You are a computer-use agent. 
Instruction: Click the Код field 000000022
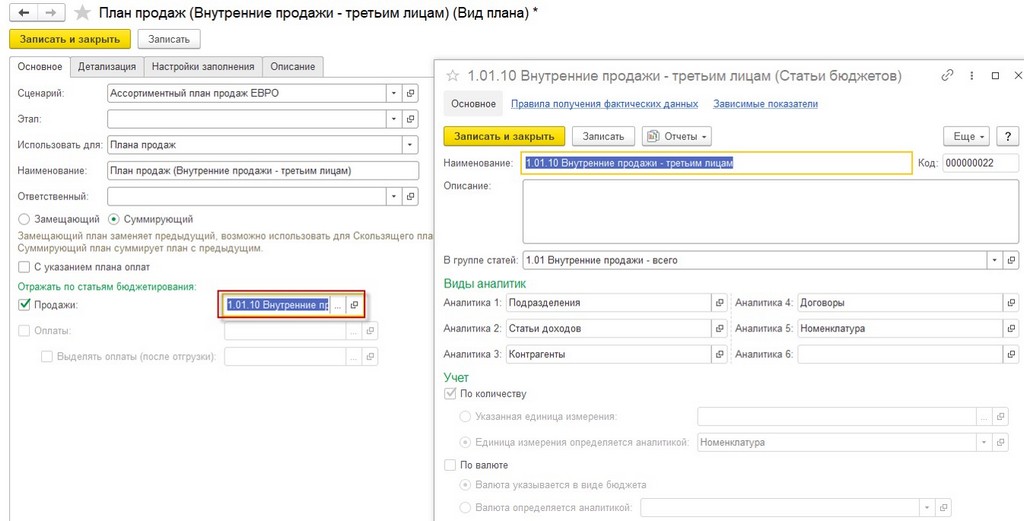[x=980, y=163]
